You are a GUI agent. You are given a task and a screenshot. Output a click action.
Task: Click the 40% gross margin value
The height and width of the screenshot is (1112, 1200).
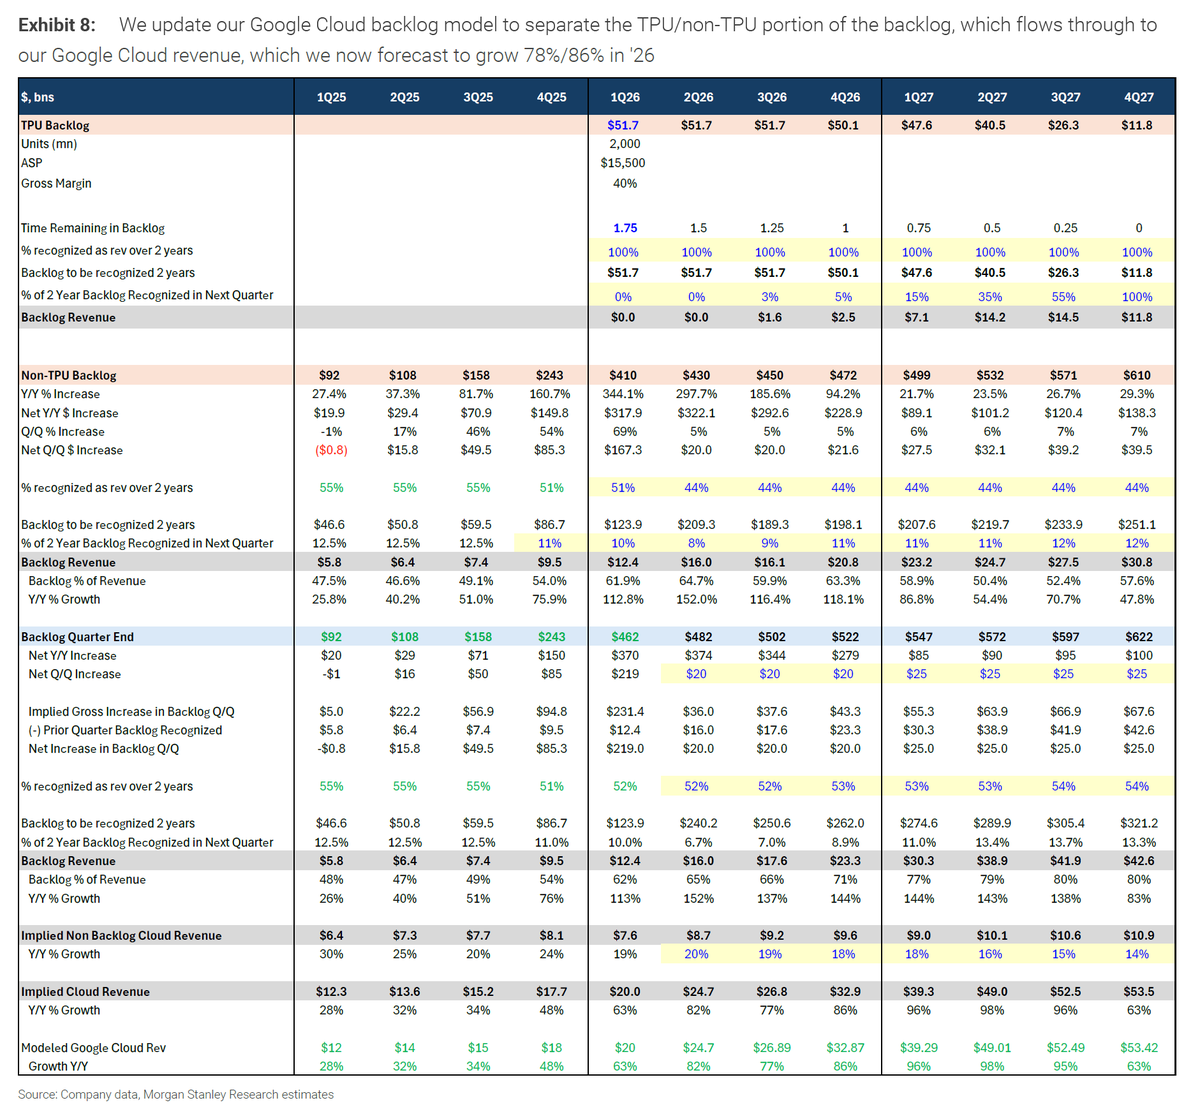[625, 184]
